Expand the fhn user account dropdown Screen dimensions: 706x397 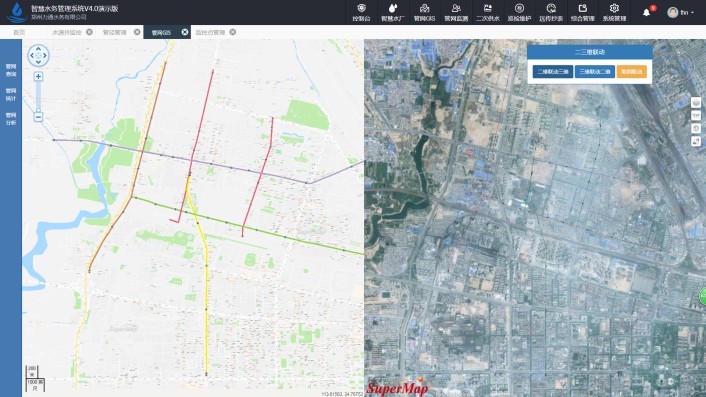pos(680,12)
